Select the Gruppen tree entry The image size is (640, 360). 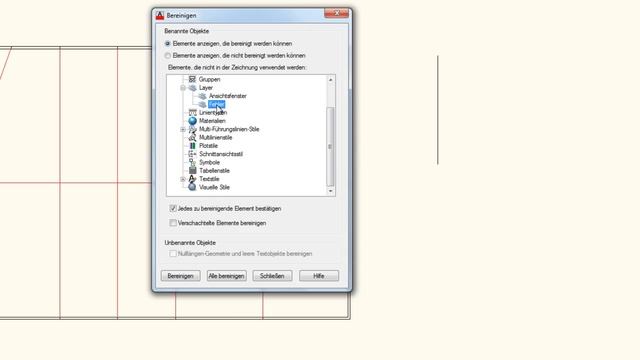[209, 79]
